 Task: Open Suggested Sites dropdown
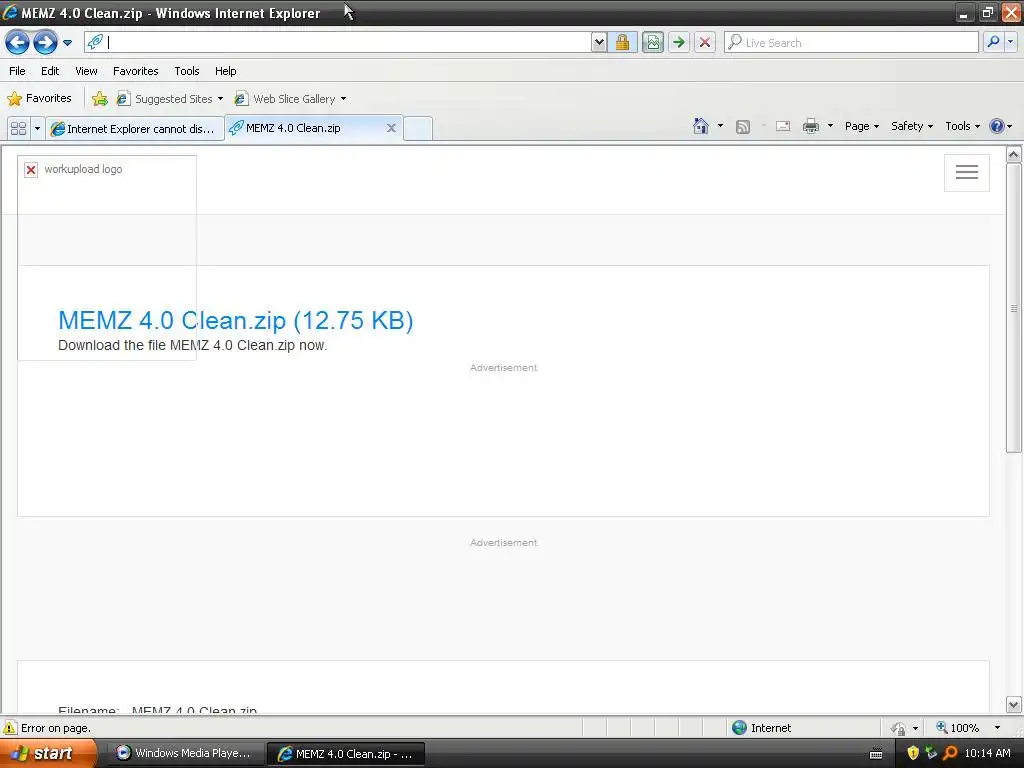(170, 99)
